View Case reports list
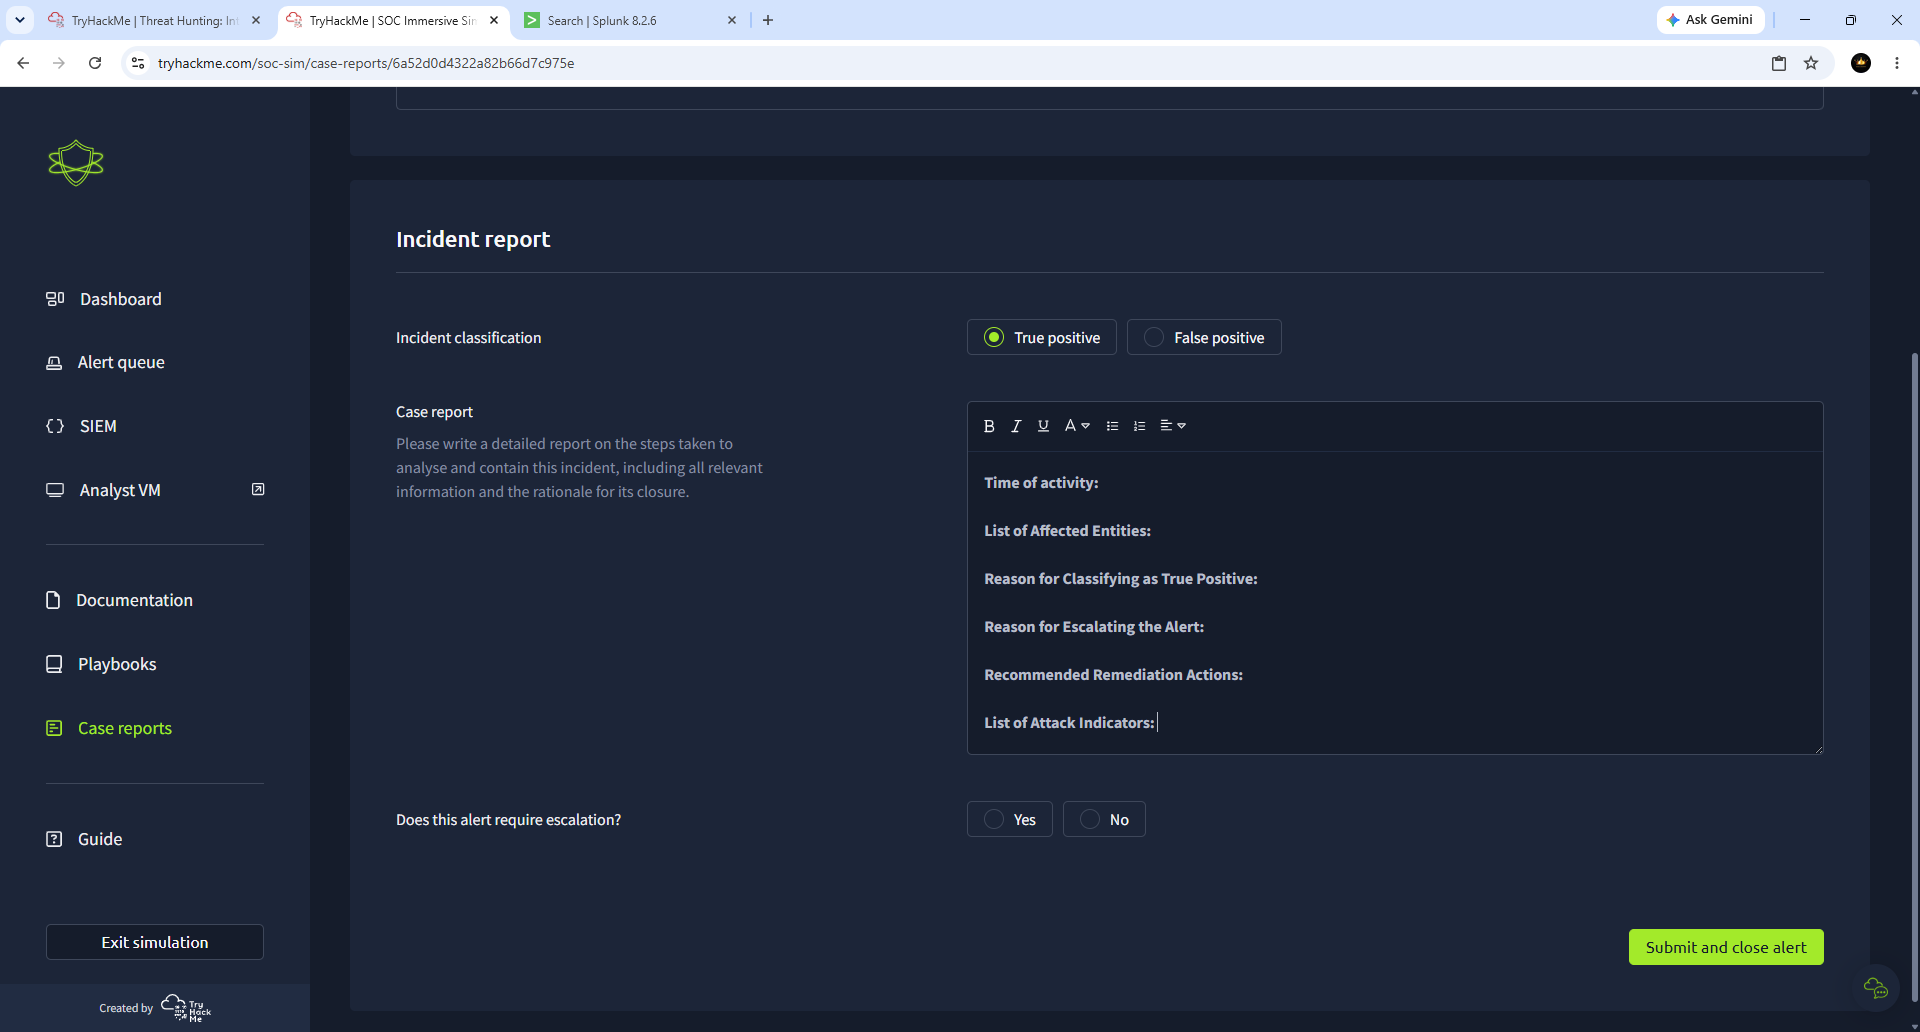This screenshot has height=1032, width=1920. 109,728
